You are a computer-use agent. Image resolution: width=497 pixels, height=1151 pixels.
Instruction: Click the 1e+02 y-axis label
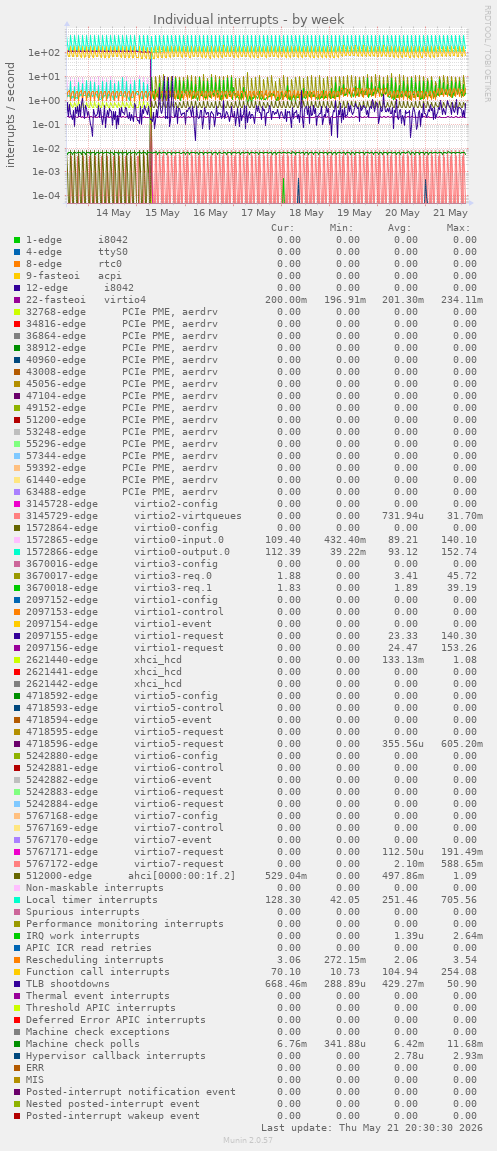pos(44,53)
